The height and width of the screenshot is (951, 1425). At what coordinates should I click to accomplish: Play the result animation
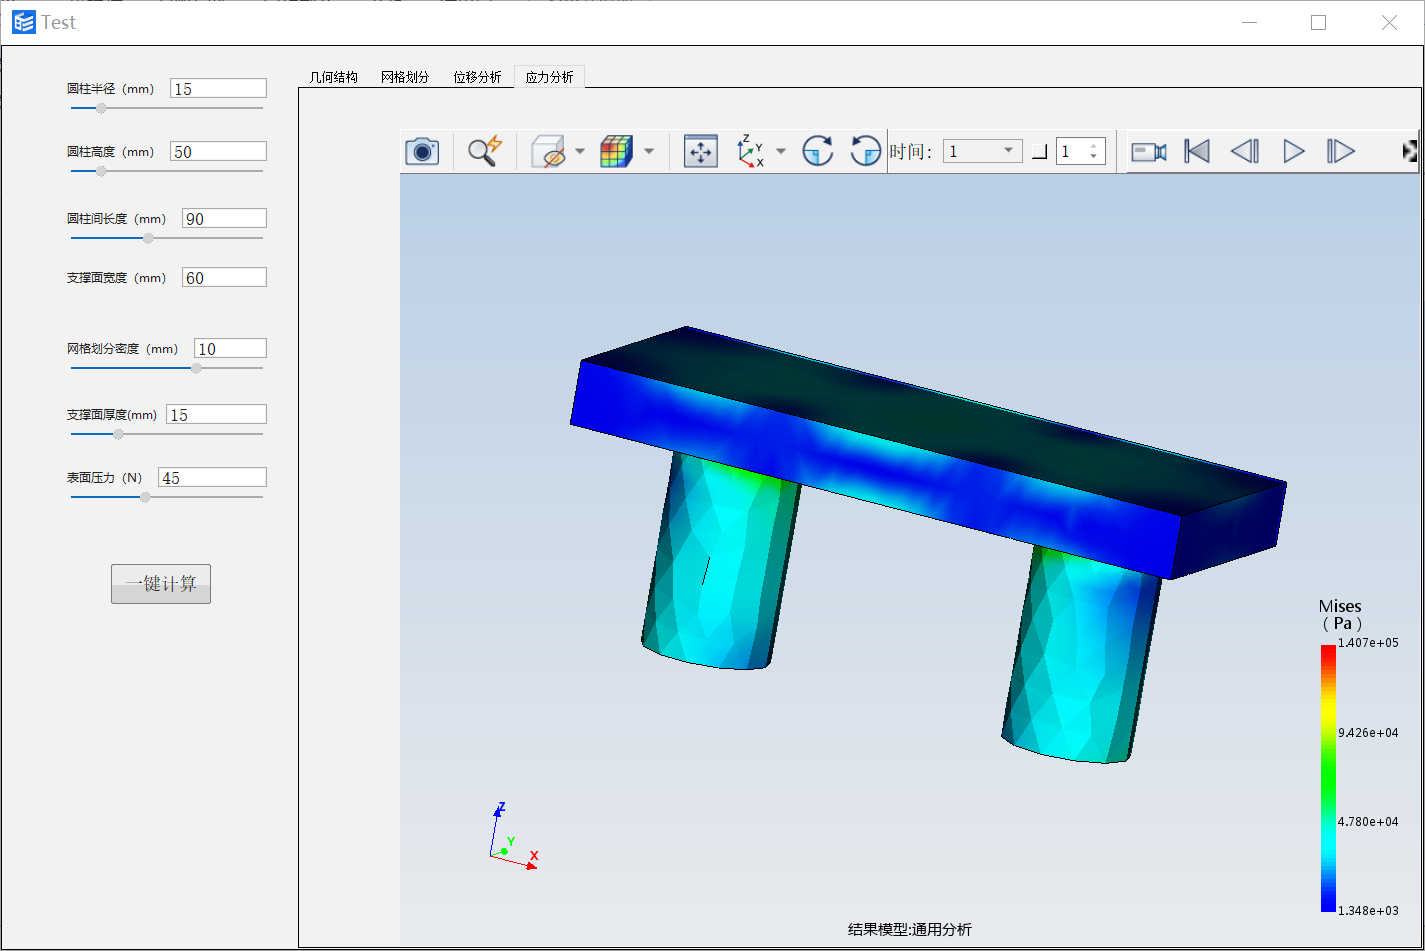tap(1294, 151)
